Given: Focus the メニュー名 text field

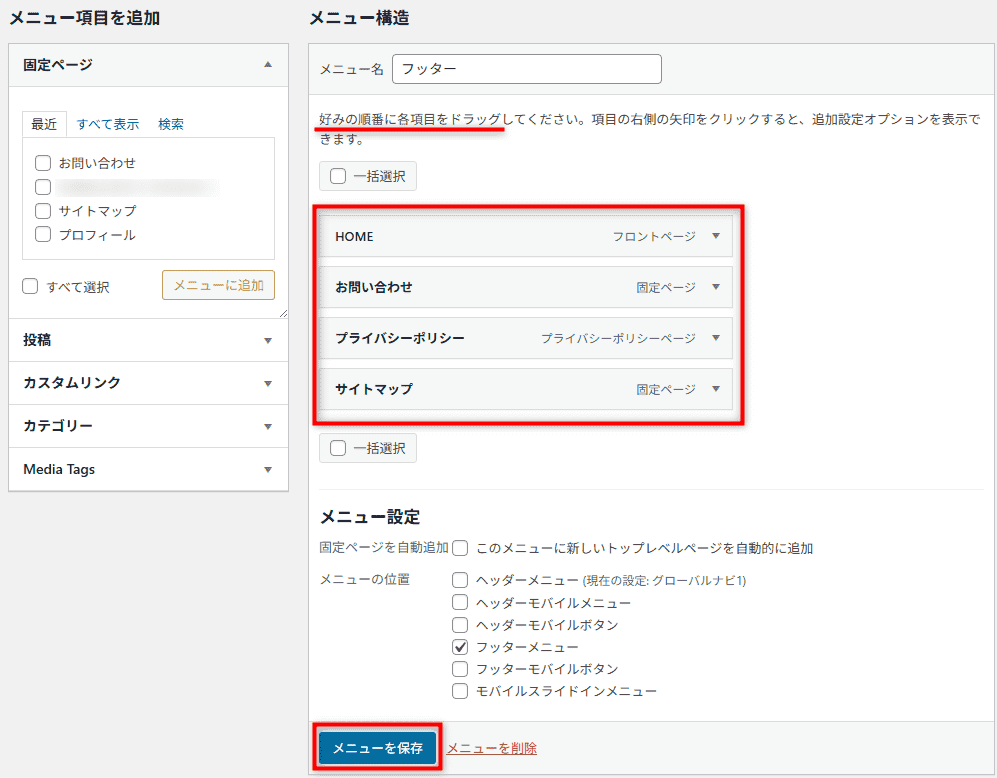Looking at the screenshot, I should 527,69.
